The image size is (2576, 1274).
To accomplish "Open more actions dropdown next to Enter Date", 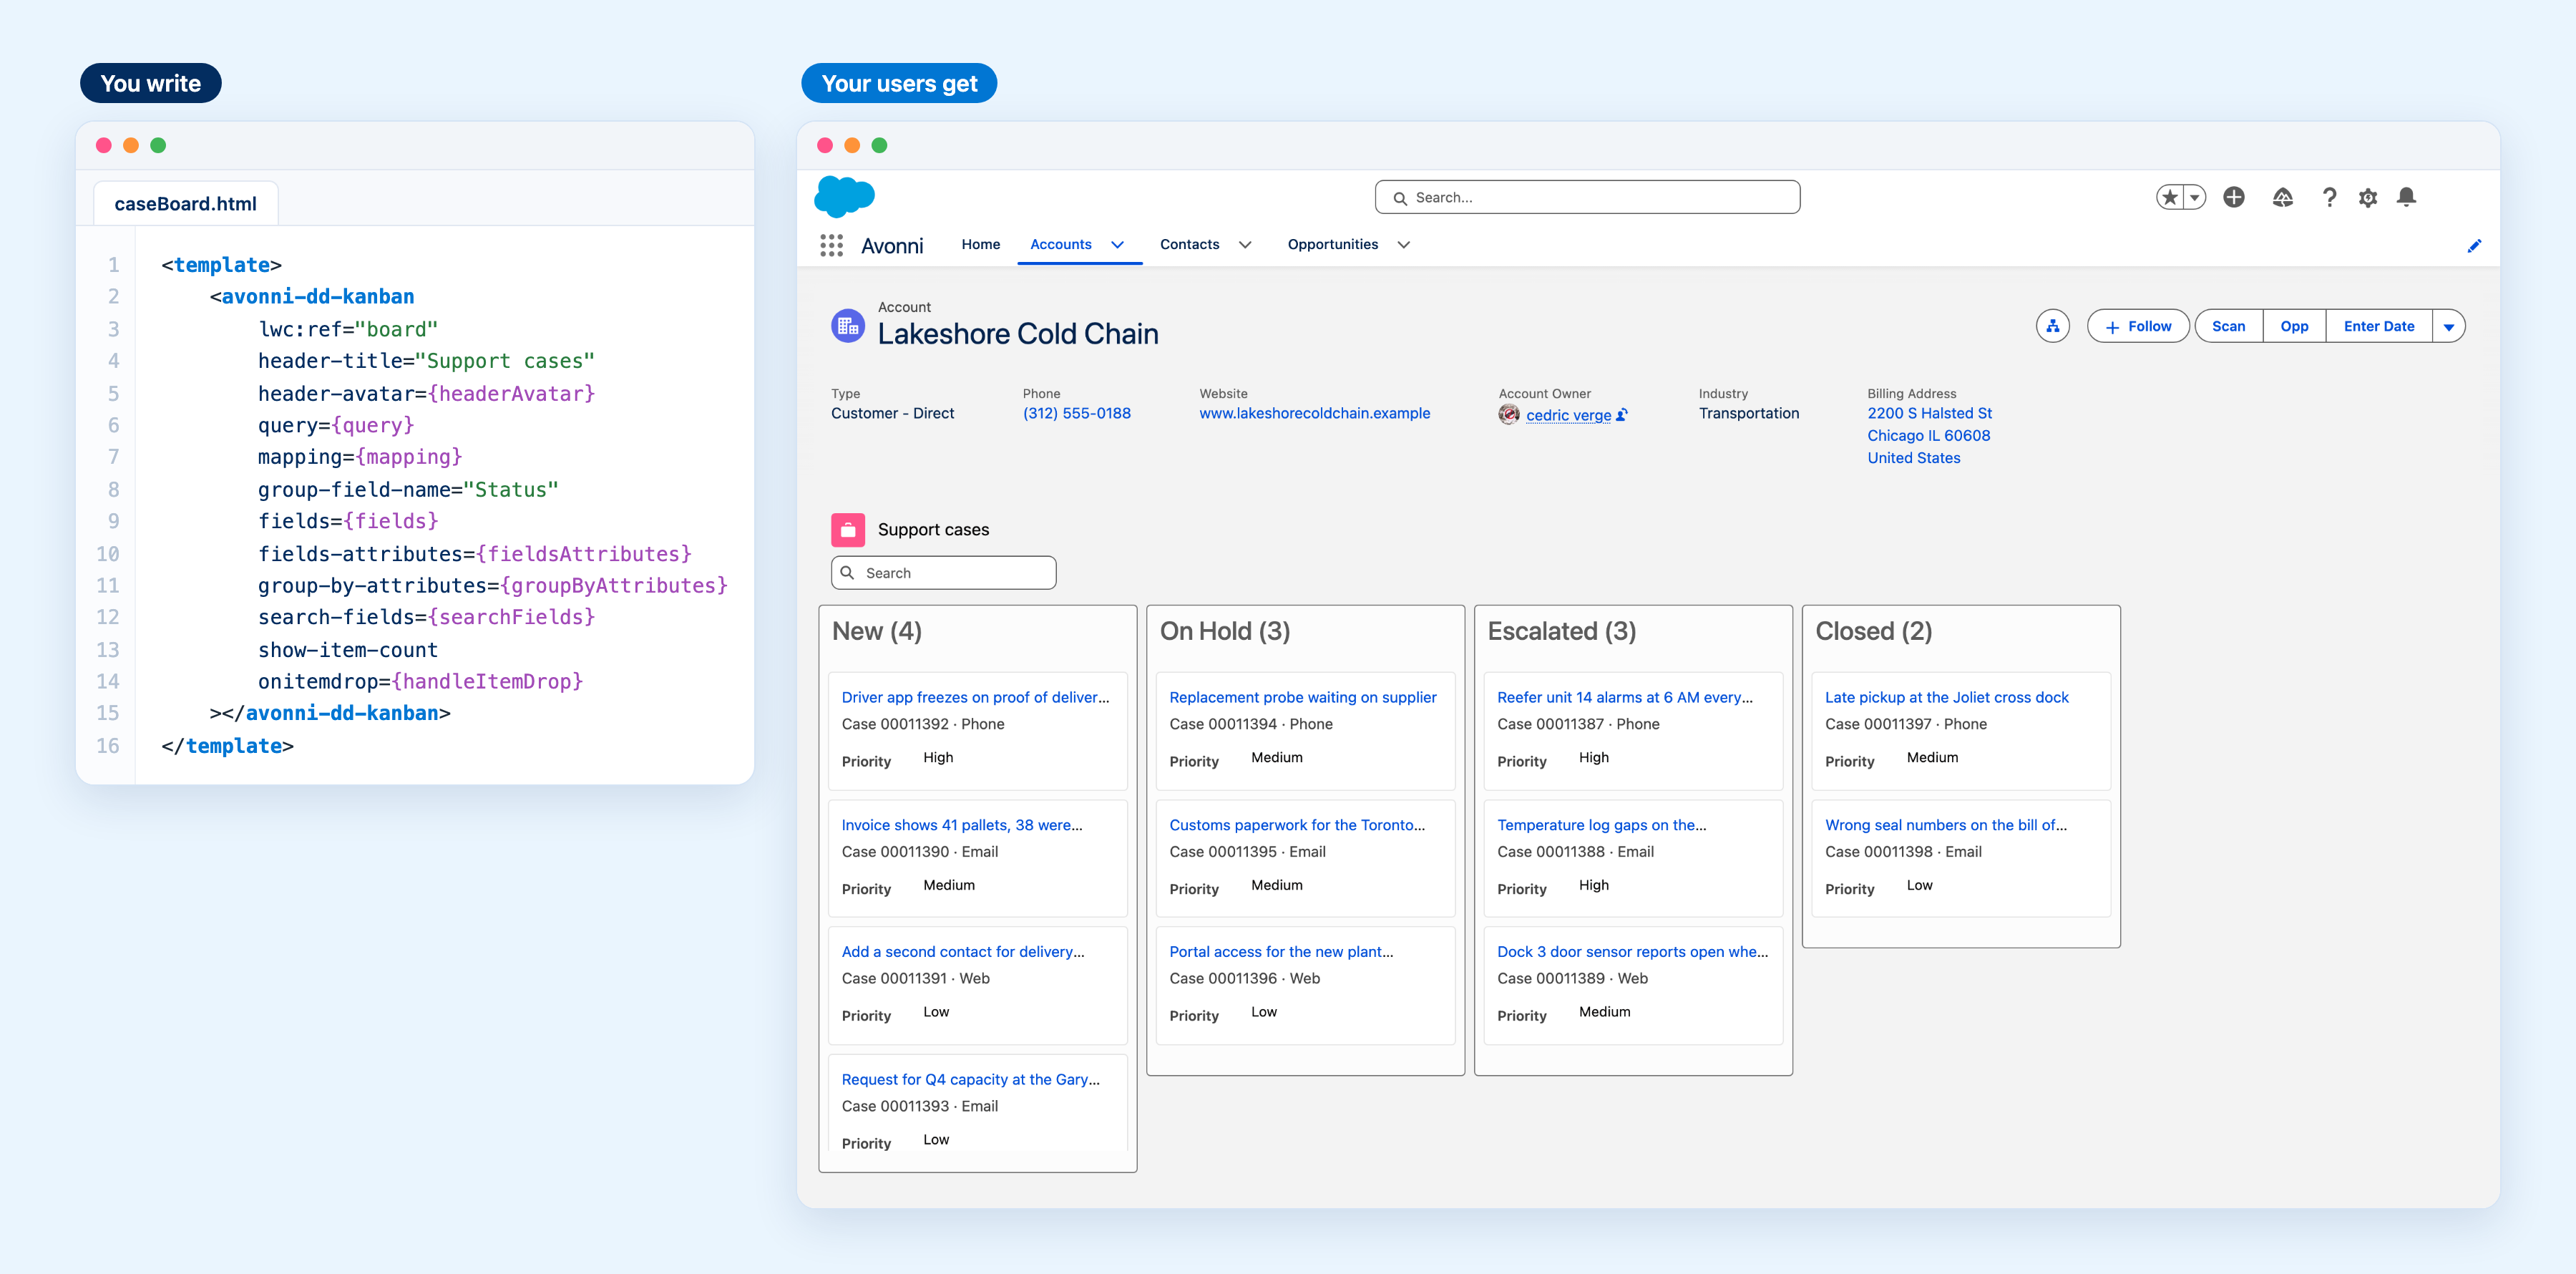I will pos(2449,327).
